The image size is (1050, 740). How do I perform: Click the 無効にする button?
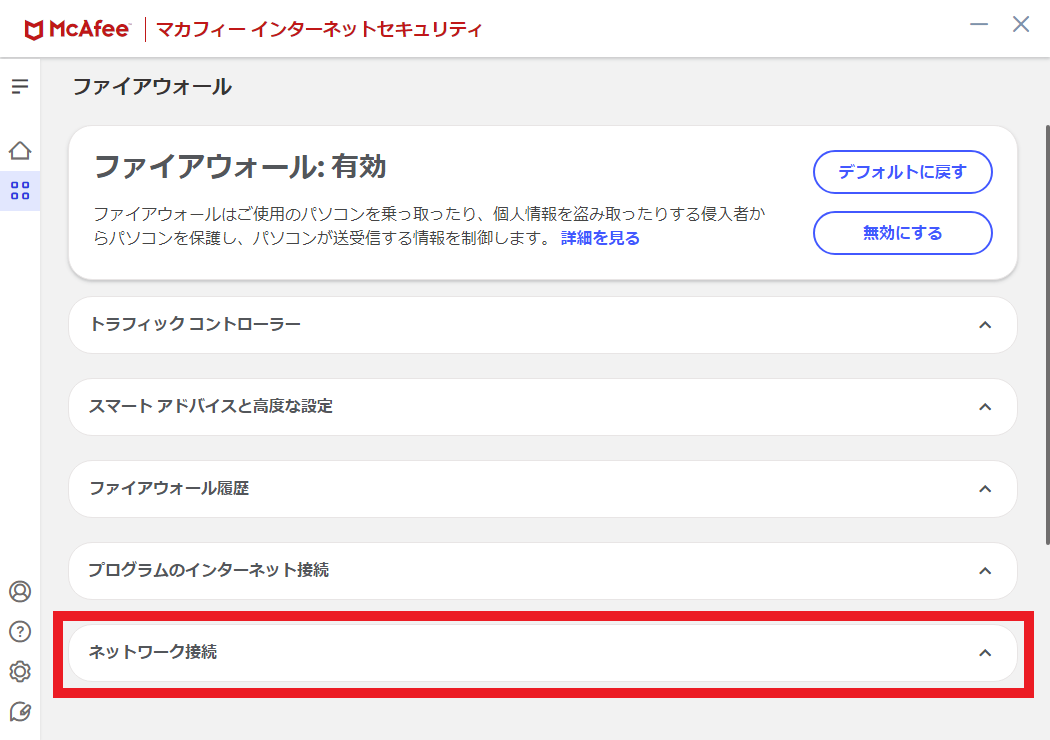903,233
